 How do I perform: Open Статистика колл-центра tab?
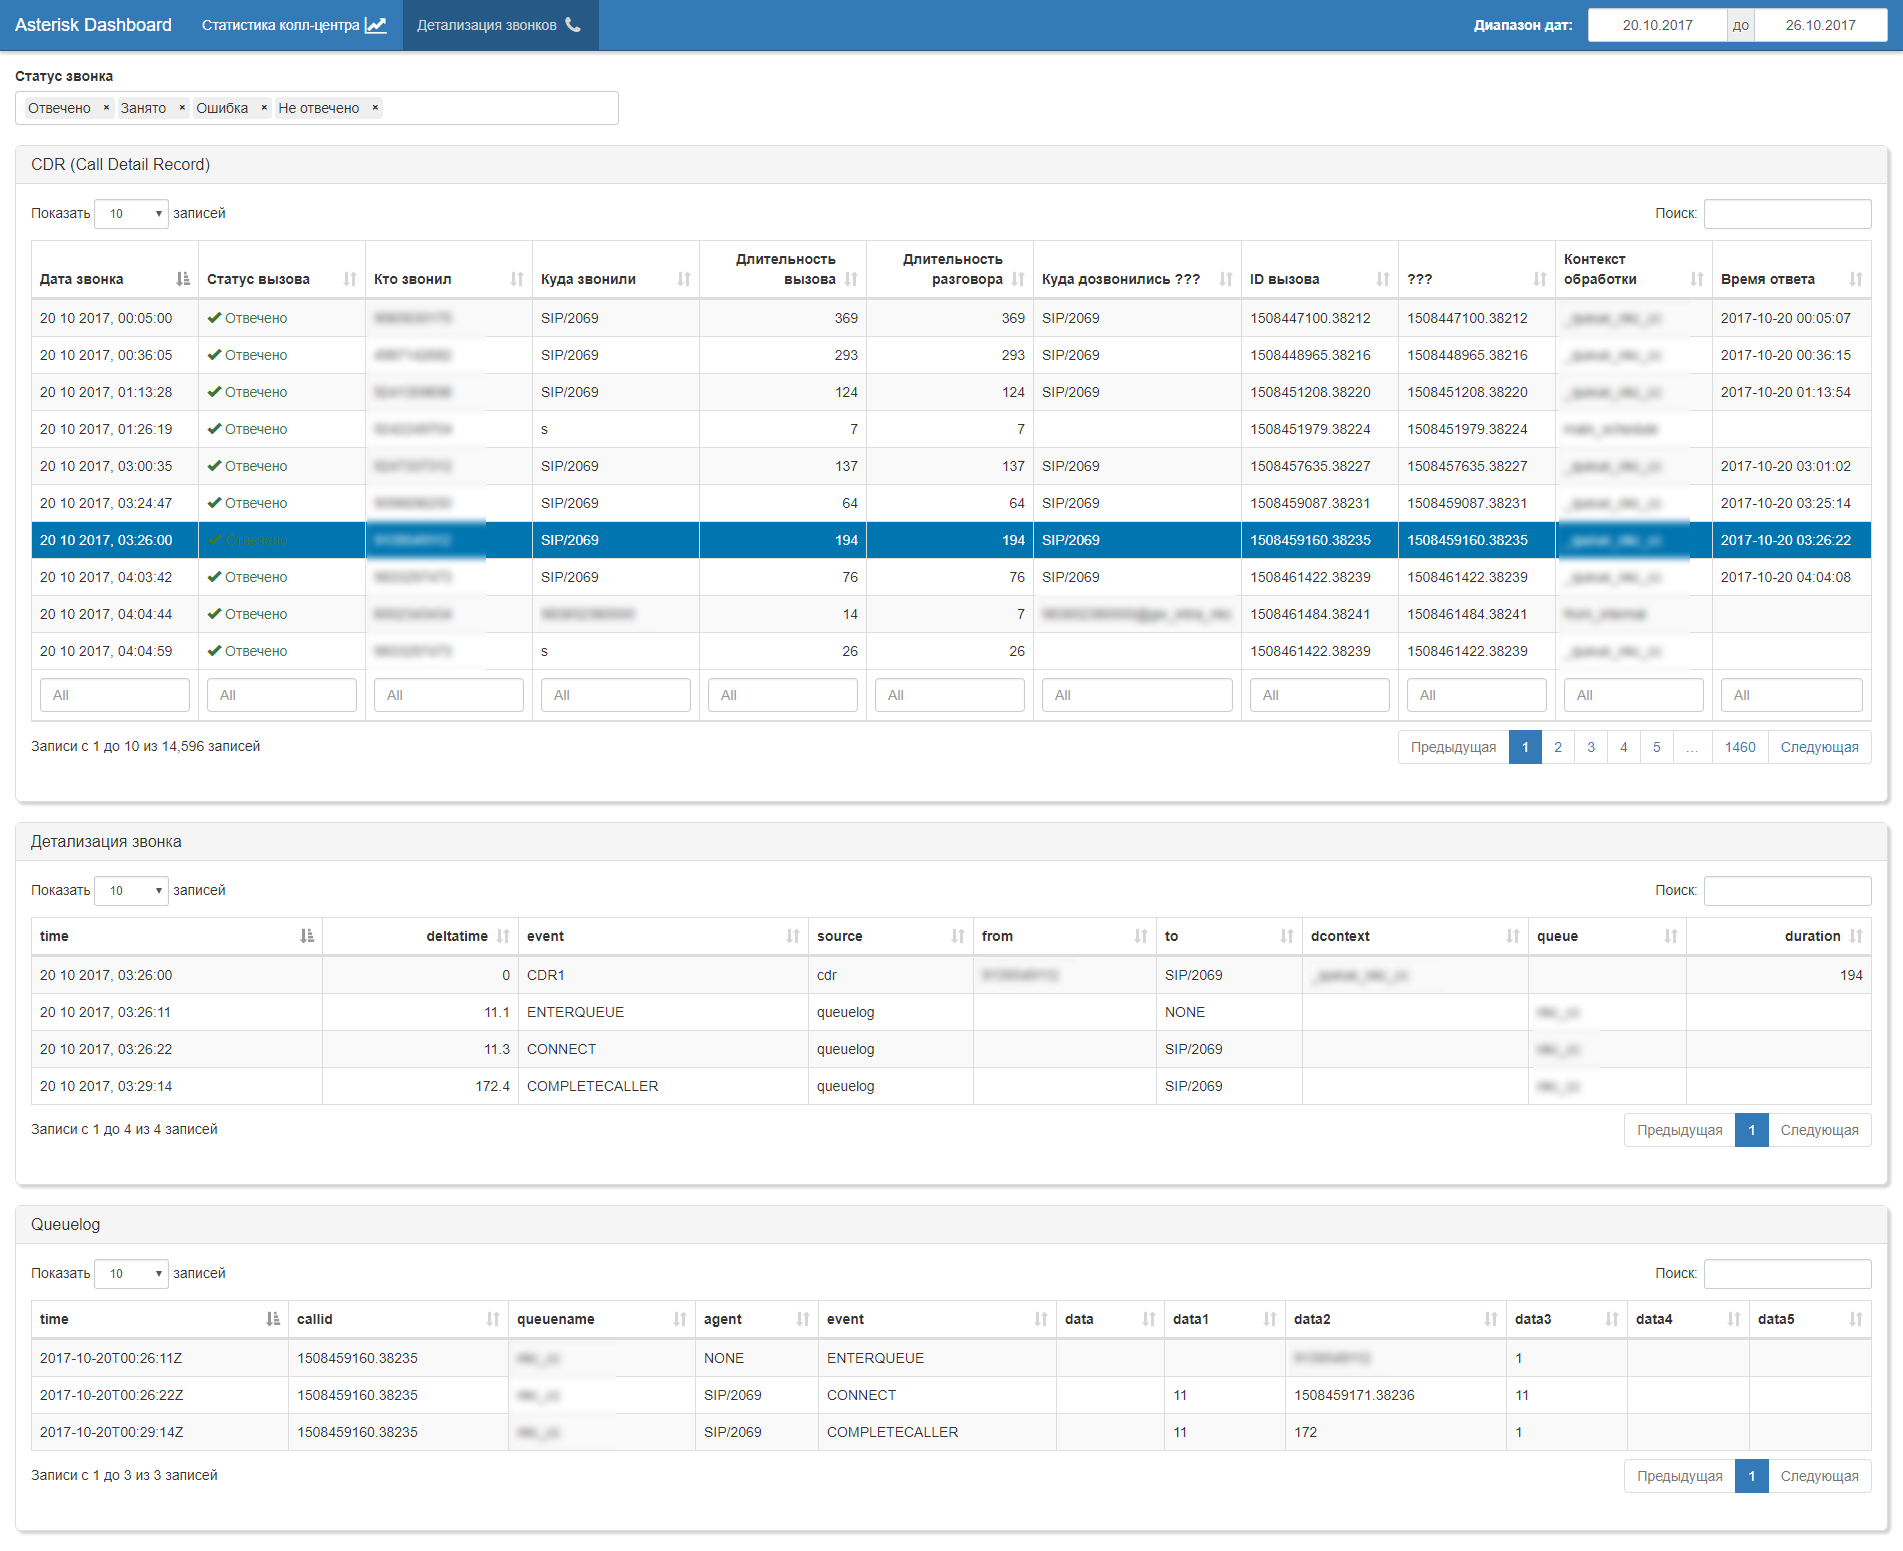click(294, 25)
